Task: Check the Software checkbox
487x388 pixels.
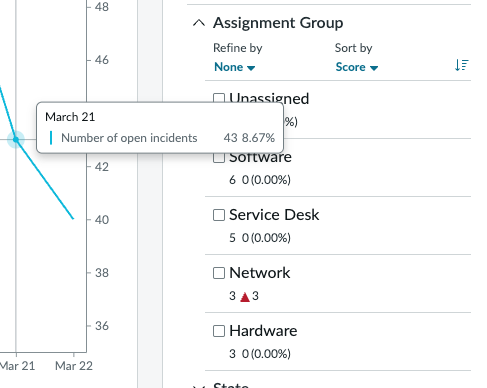Action: tap(219, 158)
